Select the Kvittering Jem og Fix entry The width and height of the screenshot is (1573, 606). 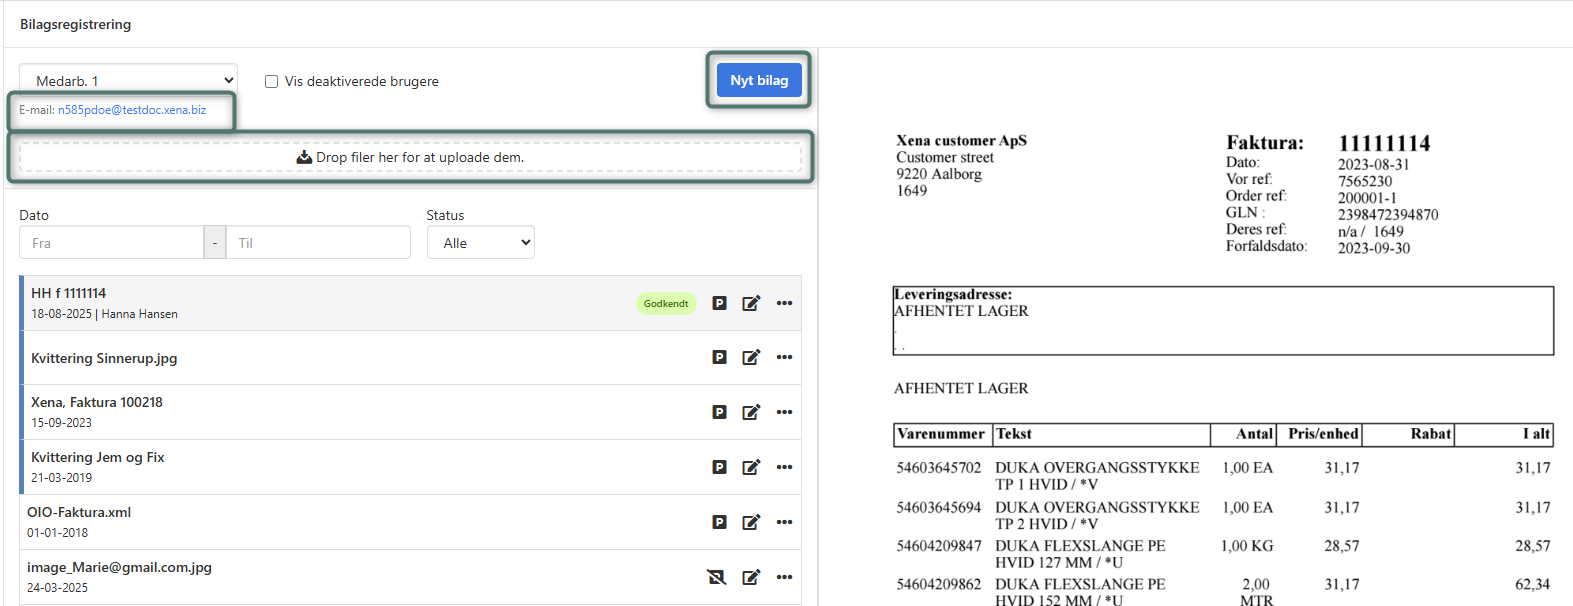point(98,457)
